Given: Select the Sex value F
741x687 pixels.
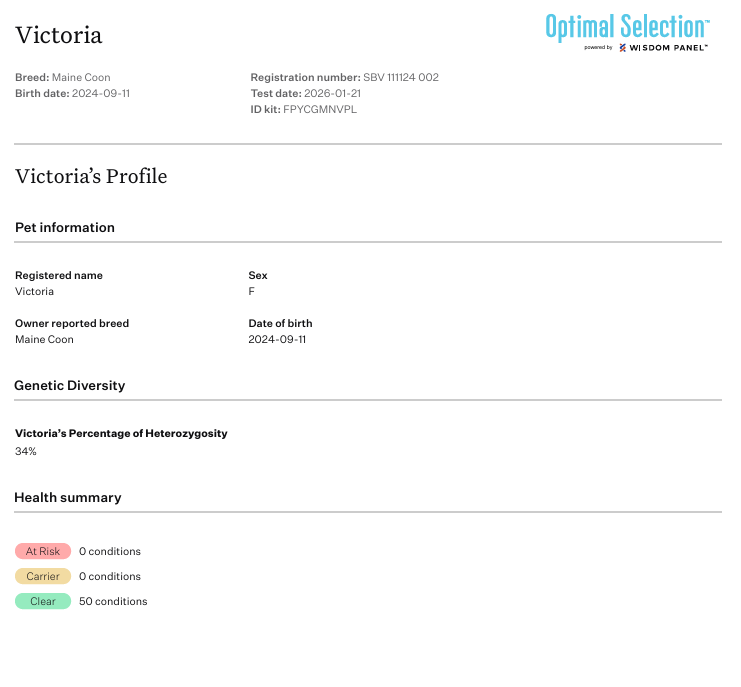Looking at the screenshot, I should pyautogui.click(x=252, y=292).
